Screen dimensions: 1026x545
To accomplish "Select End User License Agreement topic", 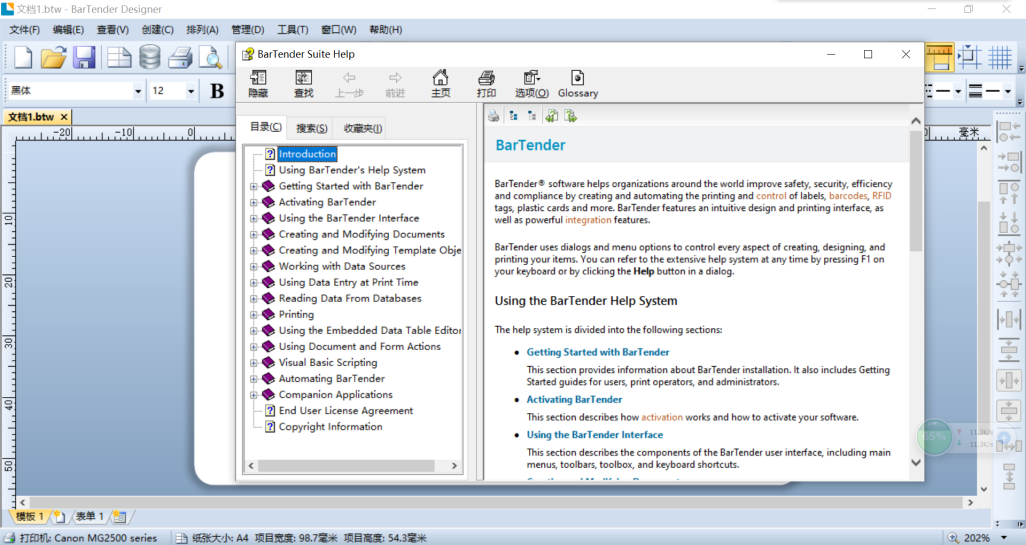I will (345, 411).
